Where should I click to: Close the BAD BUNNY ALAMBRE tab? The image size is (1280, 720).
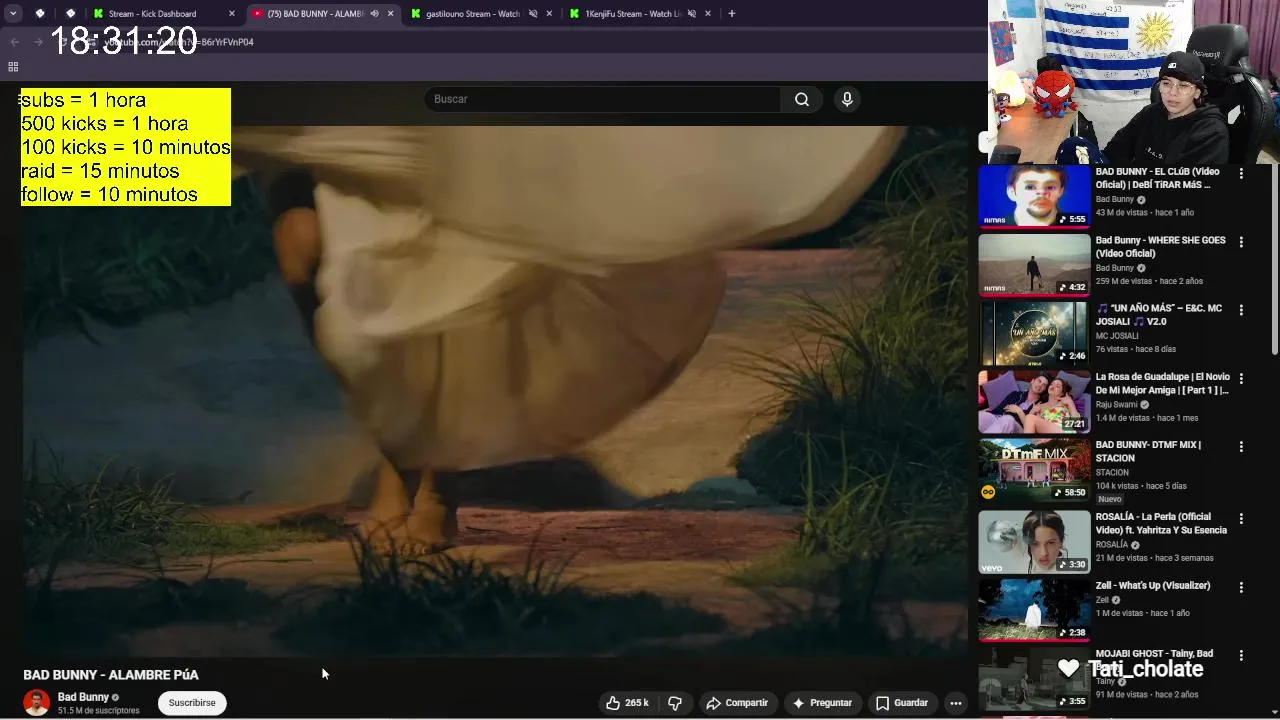390,14
